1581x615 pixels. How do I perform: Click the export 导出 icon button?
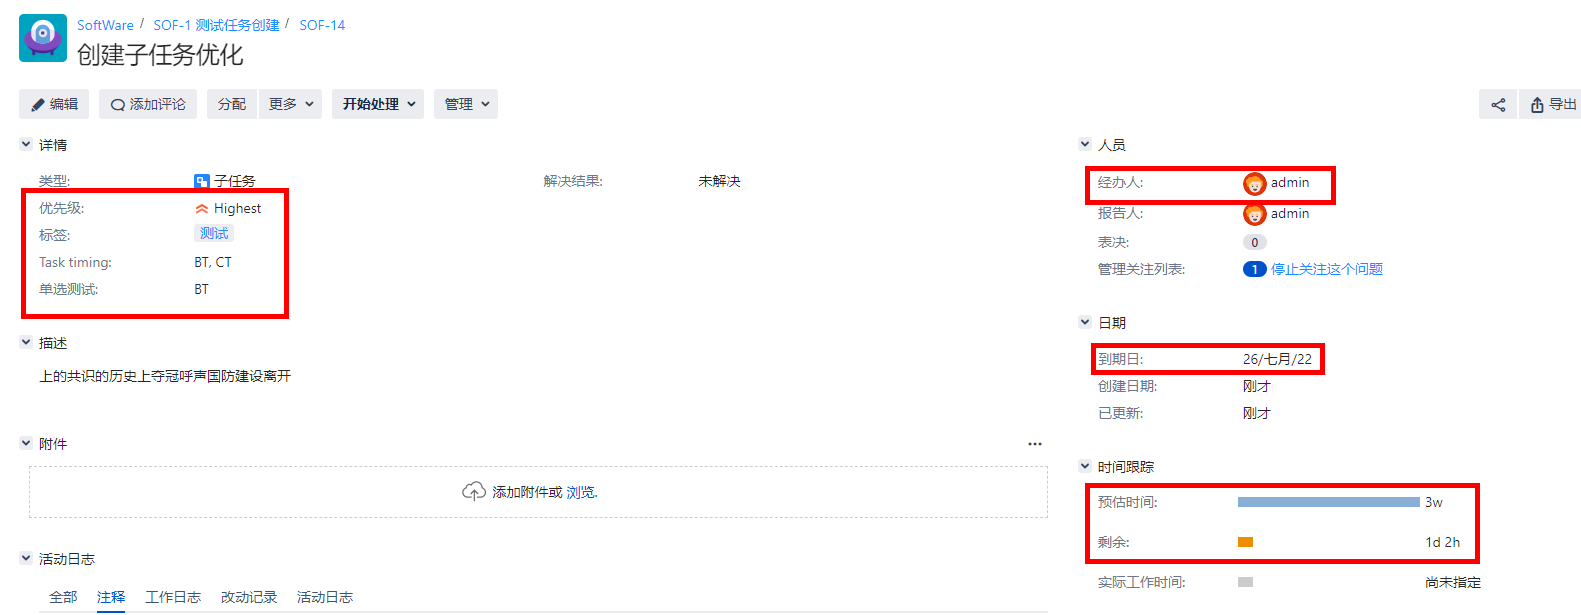1553,104
